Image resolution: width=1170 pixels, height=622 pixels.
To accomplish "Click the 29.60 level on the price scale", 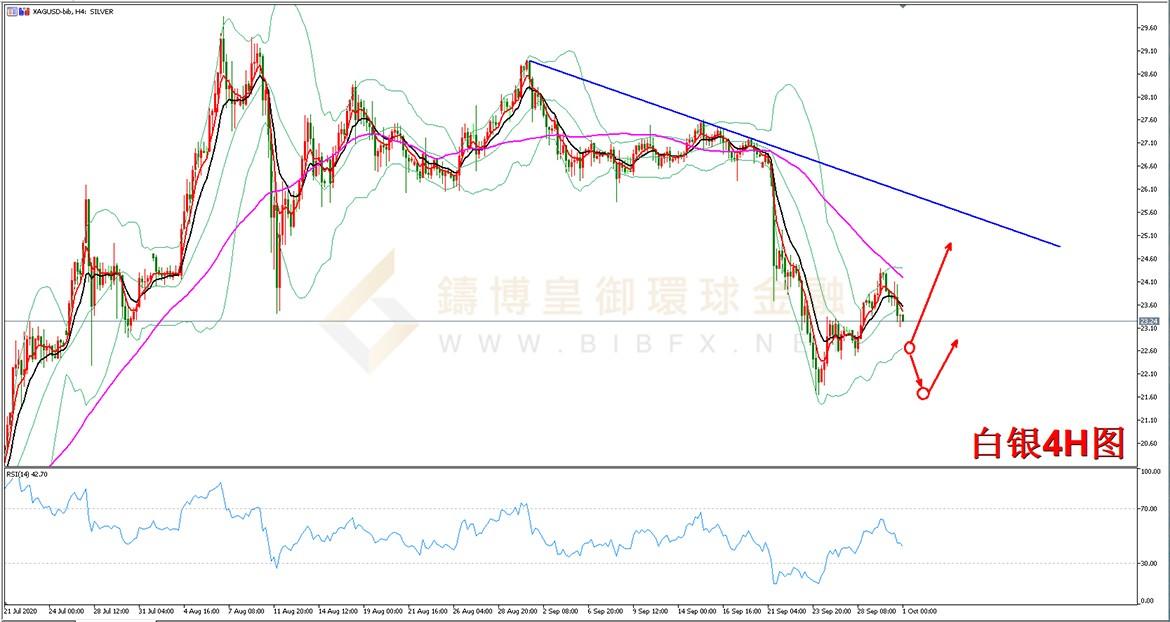I will 1147,28.
